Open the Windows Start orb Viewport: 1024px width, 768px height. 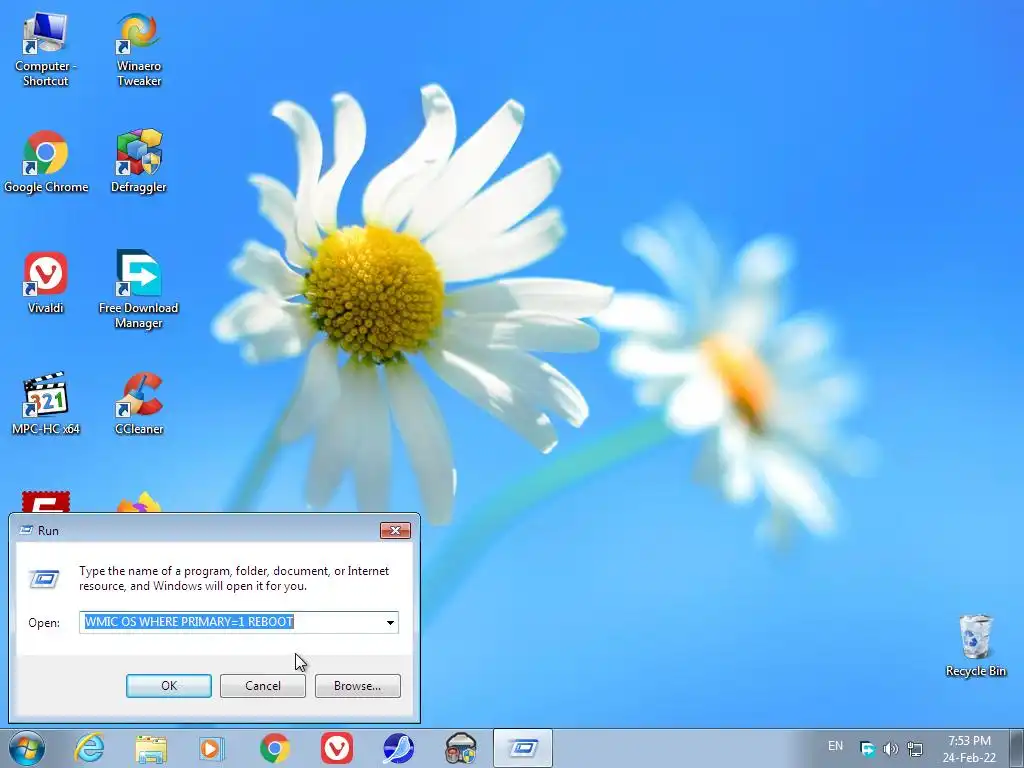[x=27, y=748]
